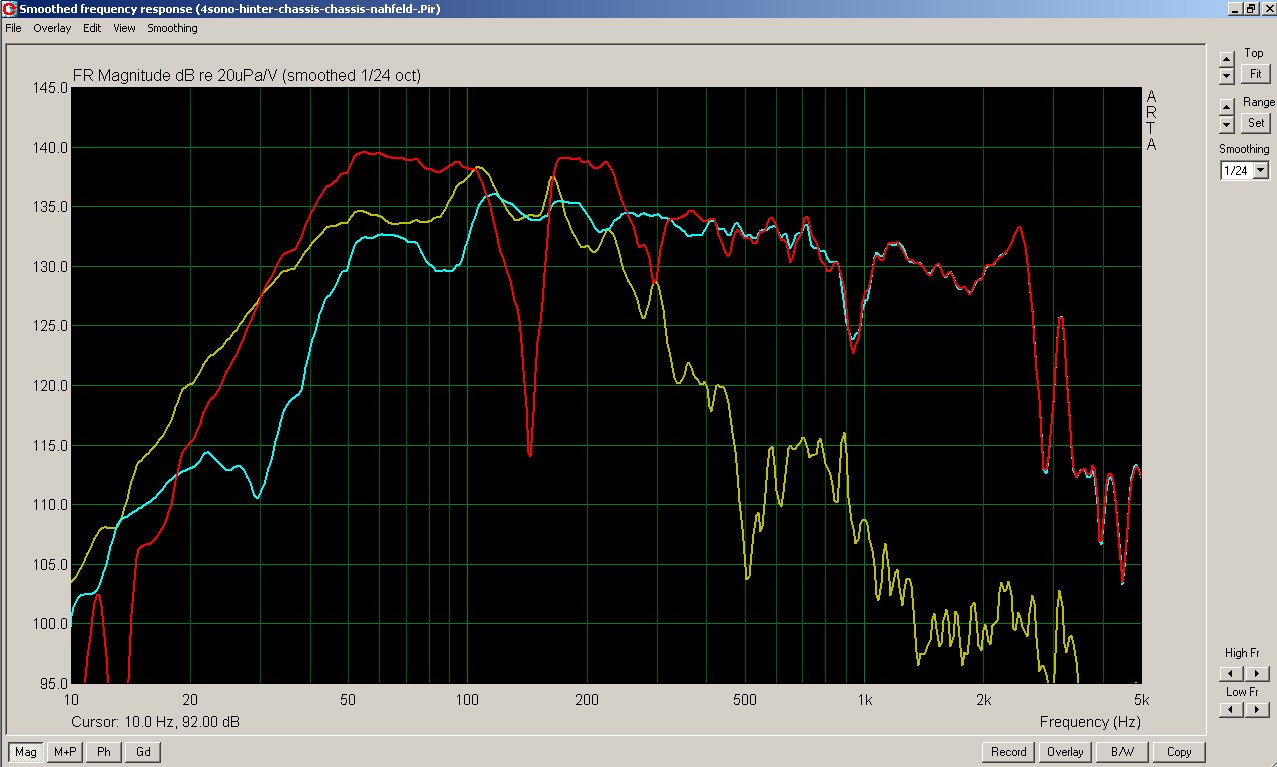Toggle the M+P display mode
The image size is (1277, 767).
click(65, 752)
